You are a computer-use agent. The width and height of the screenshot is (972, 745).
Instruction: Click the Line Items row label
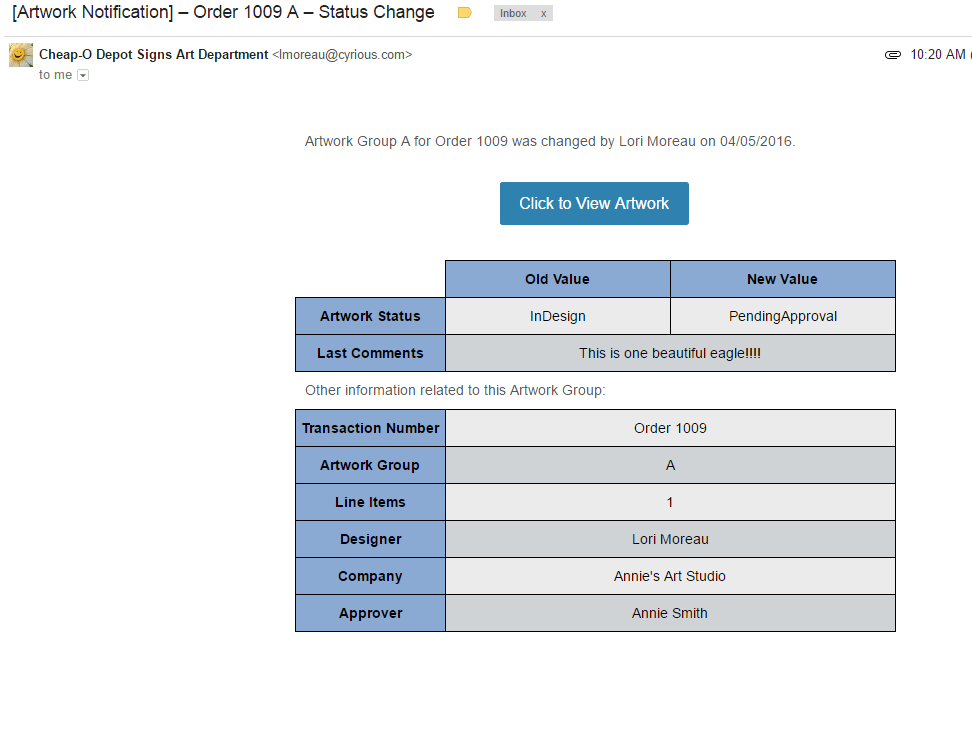point(370,502)
